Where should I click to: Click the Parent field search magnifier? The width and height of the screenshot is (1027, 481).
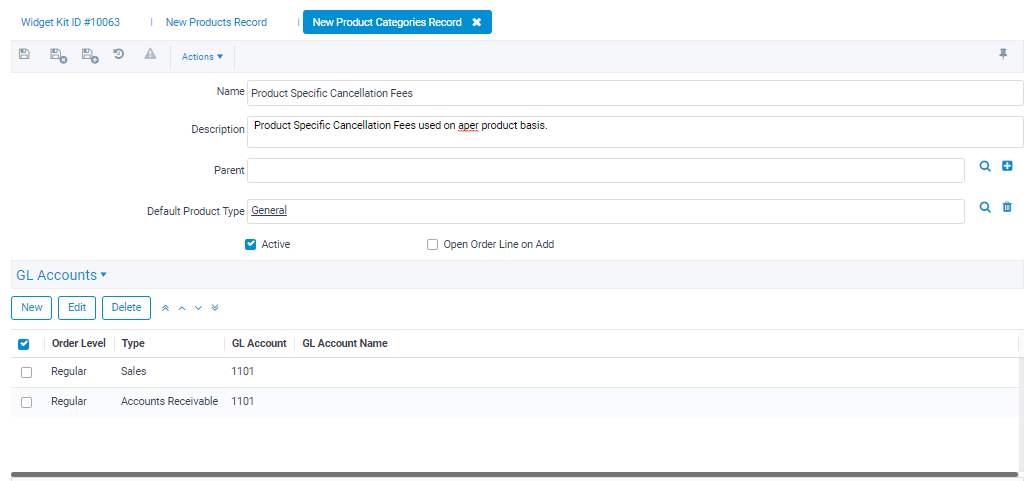click(x=984, y=166)
